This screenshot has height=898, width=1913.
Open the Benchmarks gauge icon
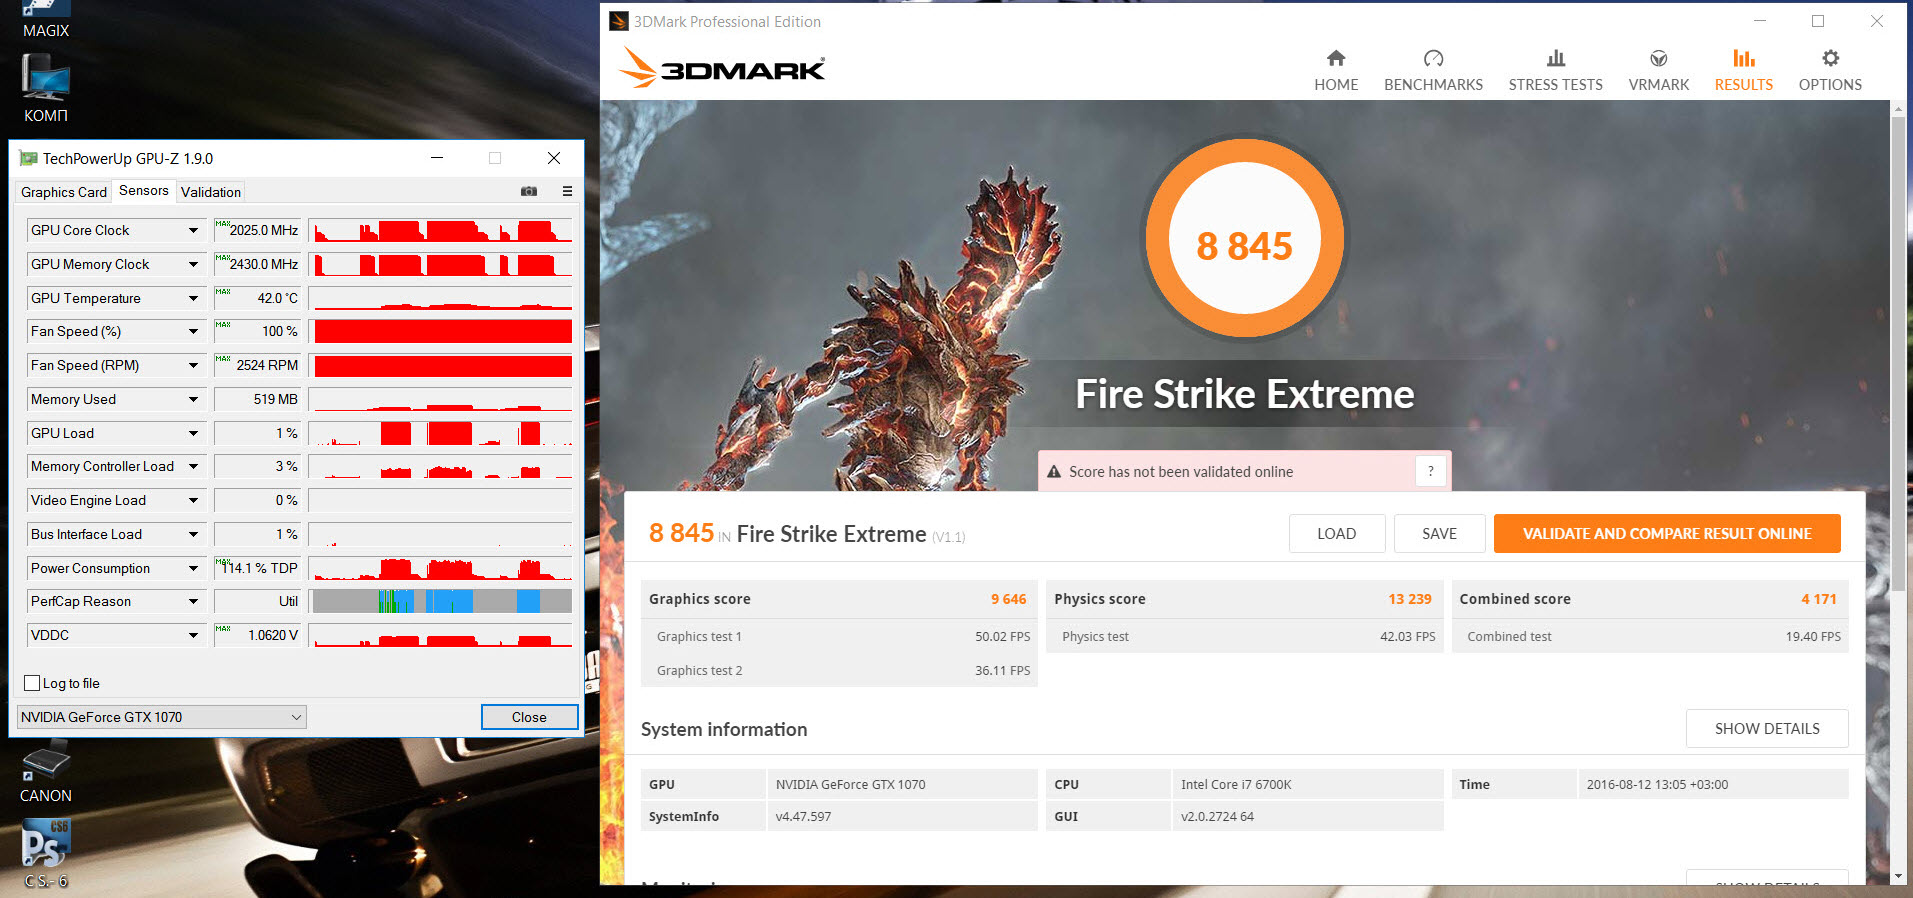tap(1433, 58)
